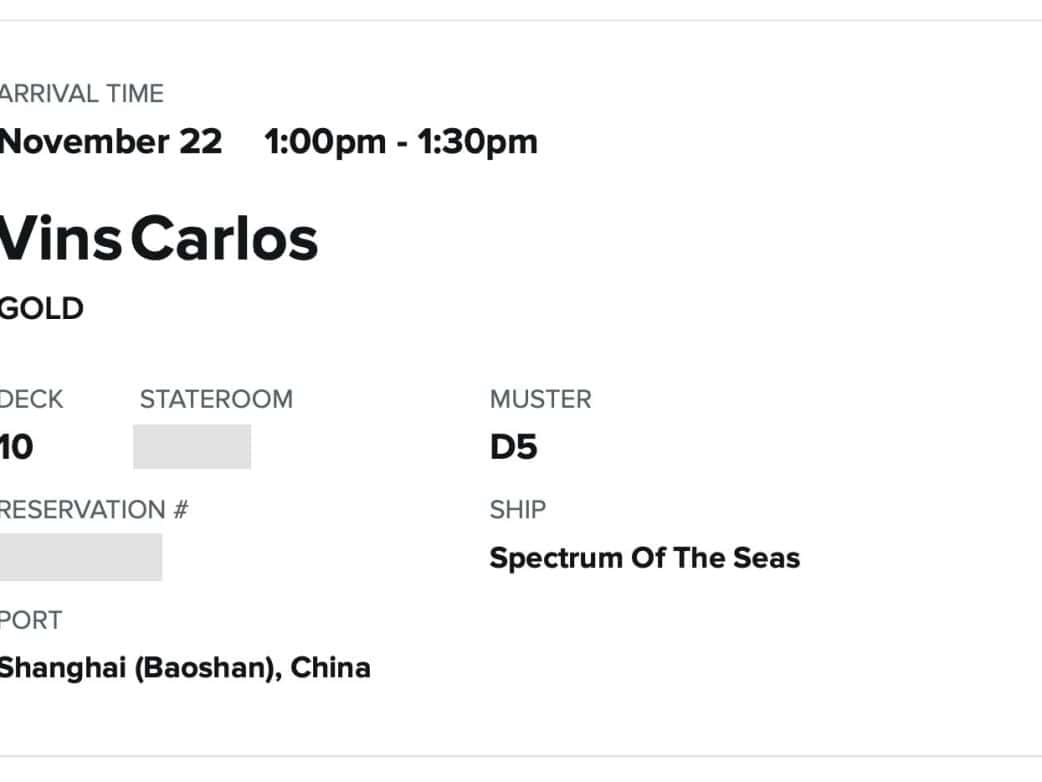Image resolution: width=1042 pixels, height=782 pixels.
Task: Click the DECK label
Action: pos(31,399)
